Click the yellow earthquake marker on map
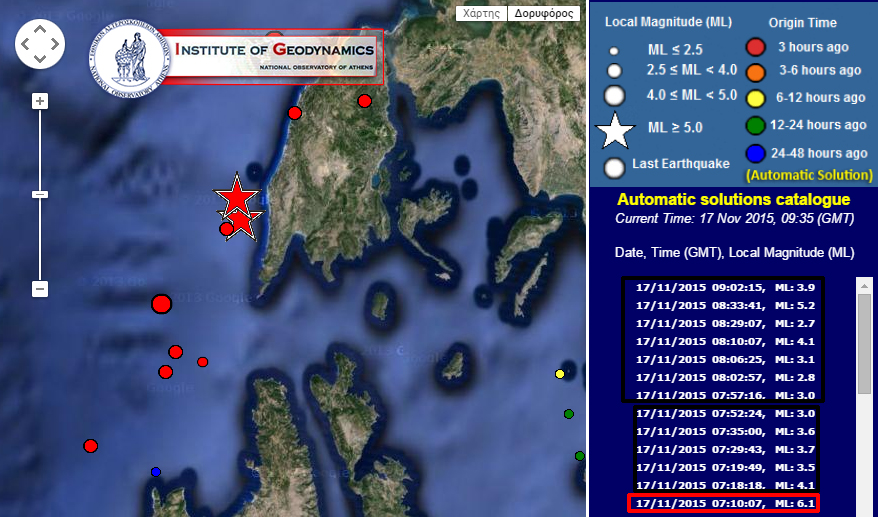The image size is (878, 517). tap(560, 374)
